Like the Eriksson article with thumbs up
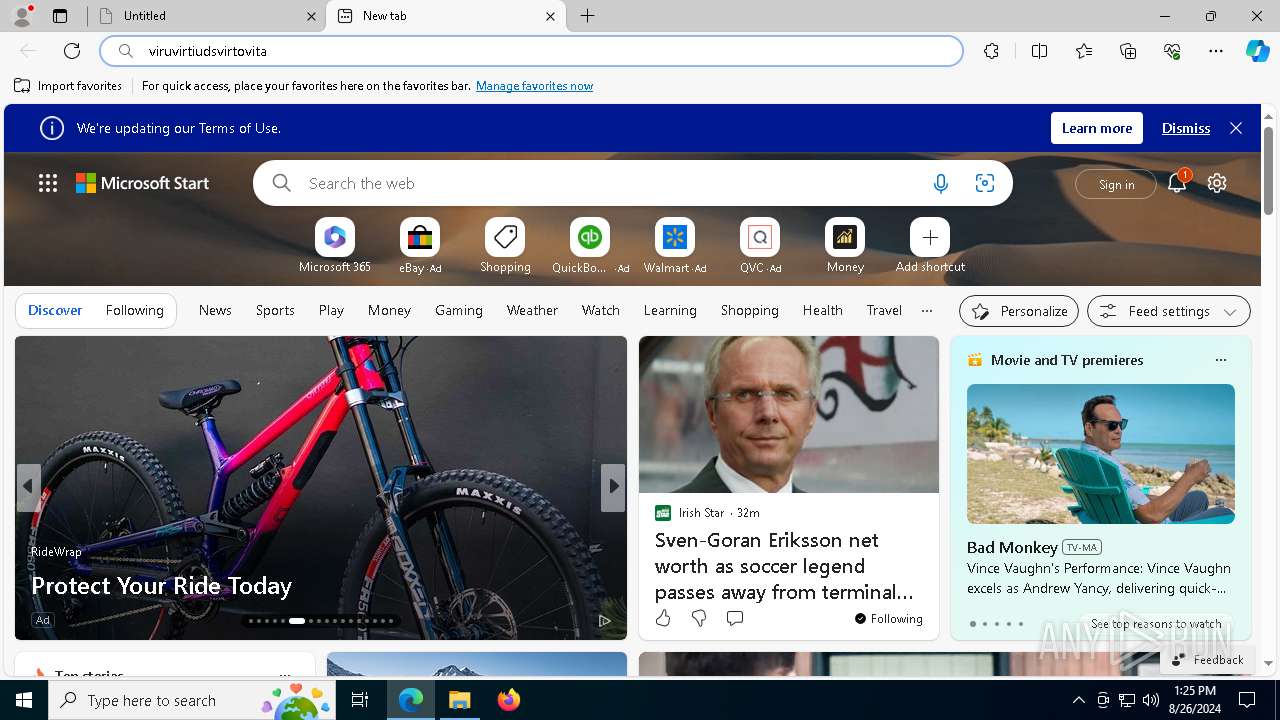Image resolution: width=1280 pixels, height=720 pixels. click(x=663, y=619)
